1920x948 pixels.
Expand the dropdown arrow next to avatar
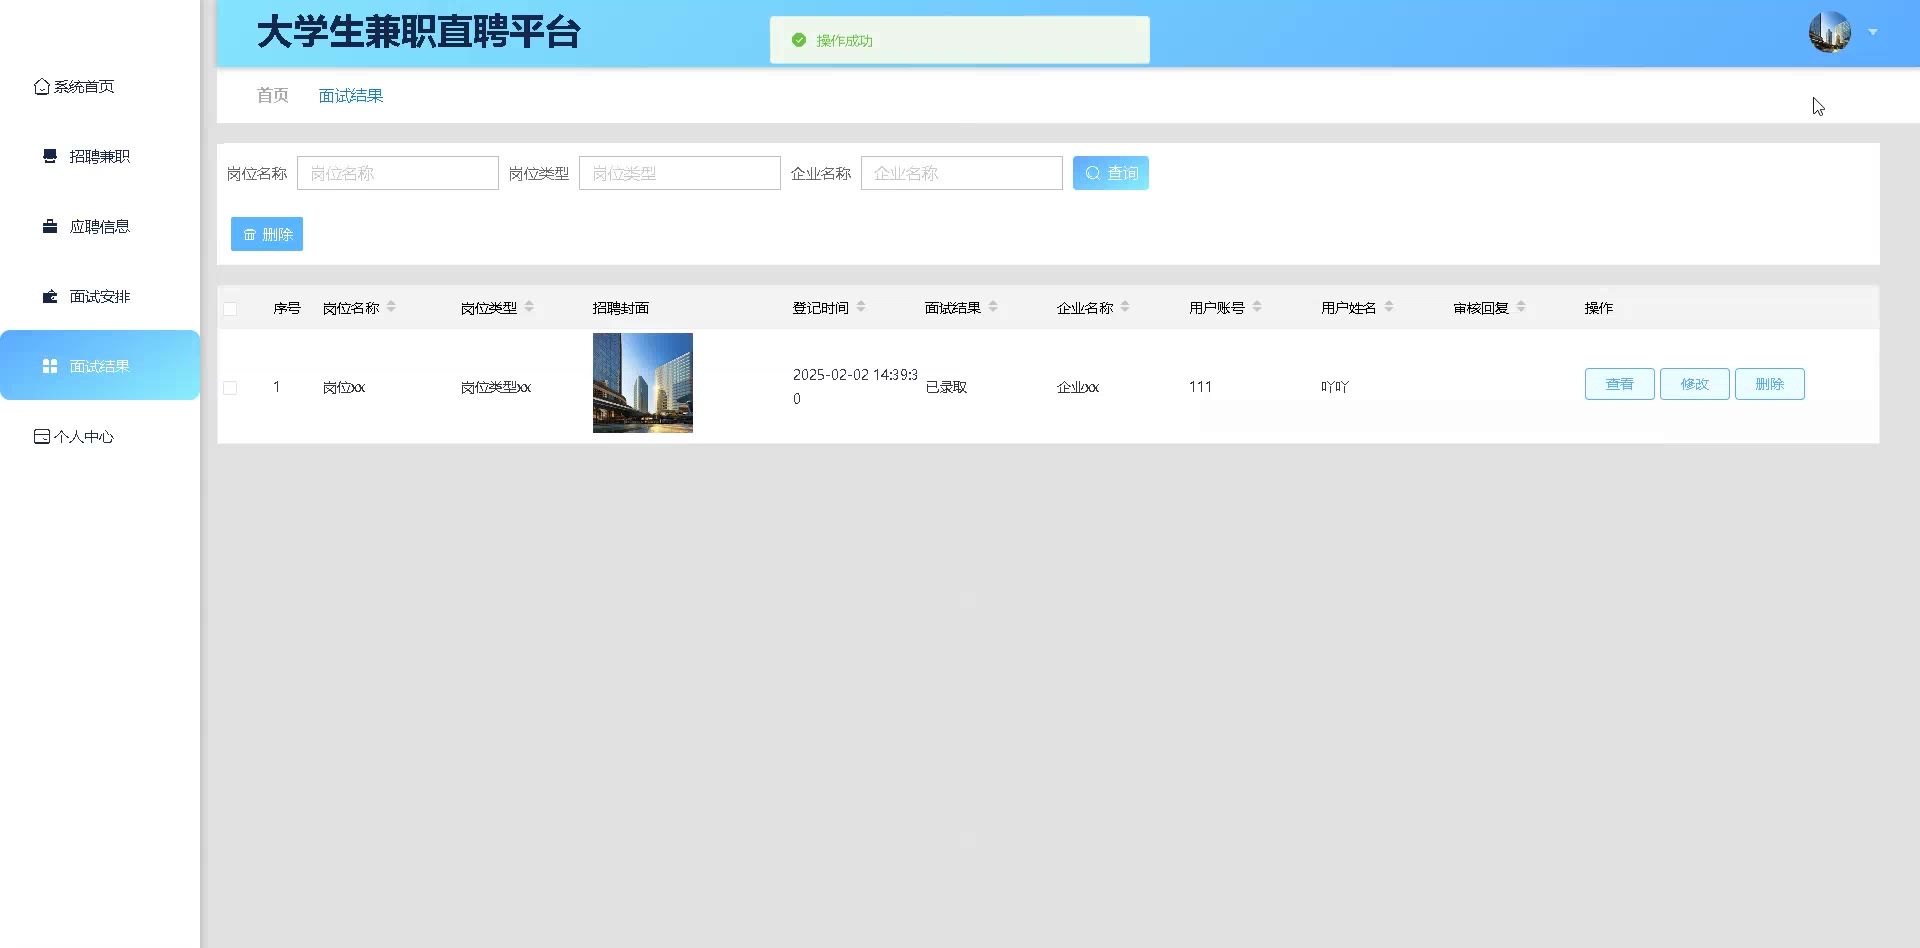1873,32
